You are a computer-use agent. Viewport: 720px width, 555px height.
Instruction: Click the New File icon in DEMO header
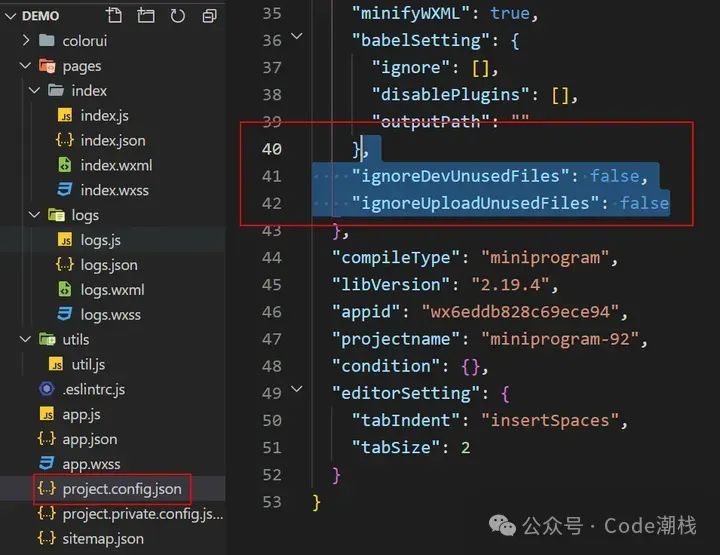pos(113,16)
